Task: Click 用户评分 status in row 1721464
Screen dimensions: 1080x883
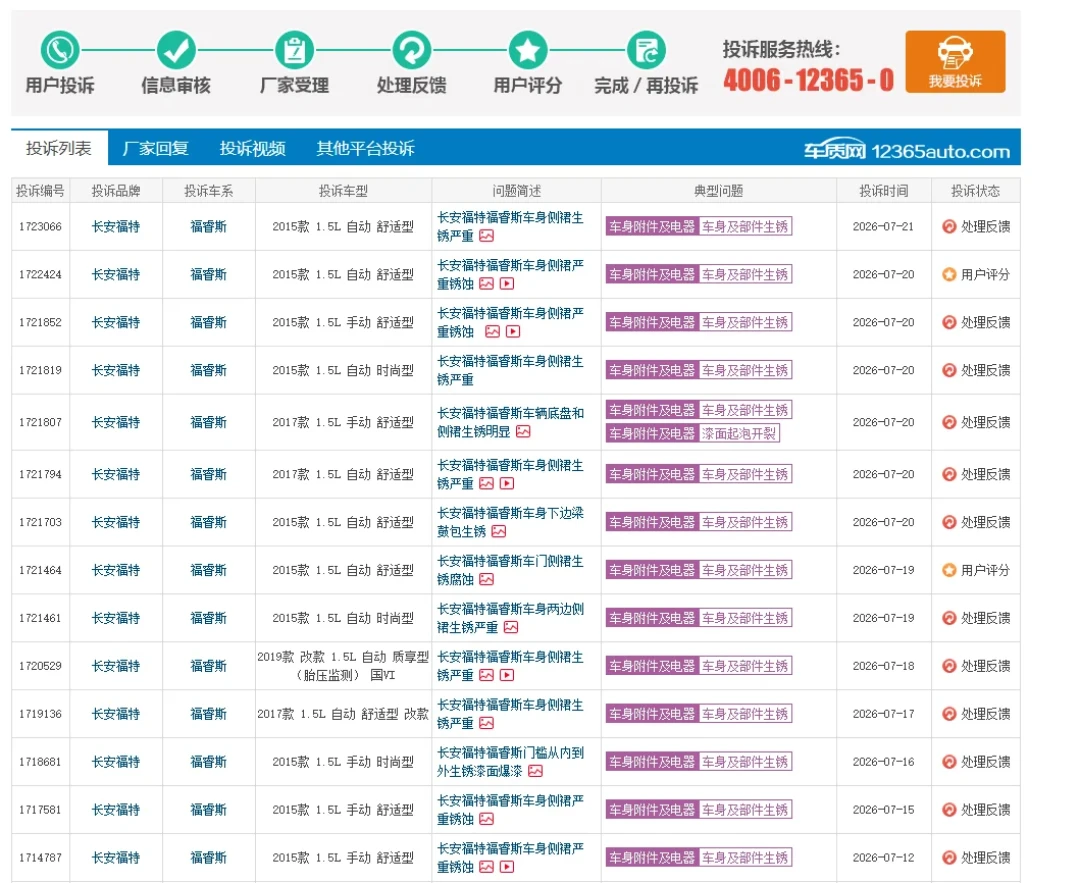Action: (976, 570)
